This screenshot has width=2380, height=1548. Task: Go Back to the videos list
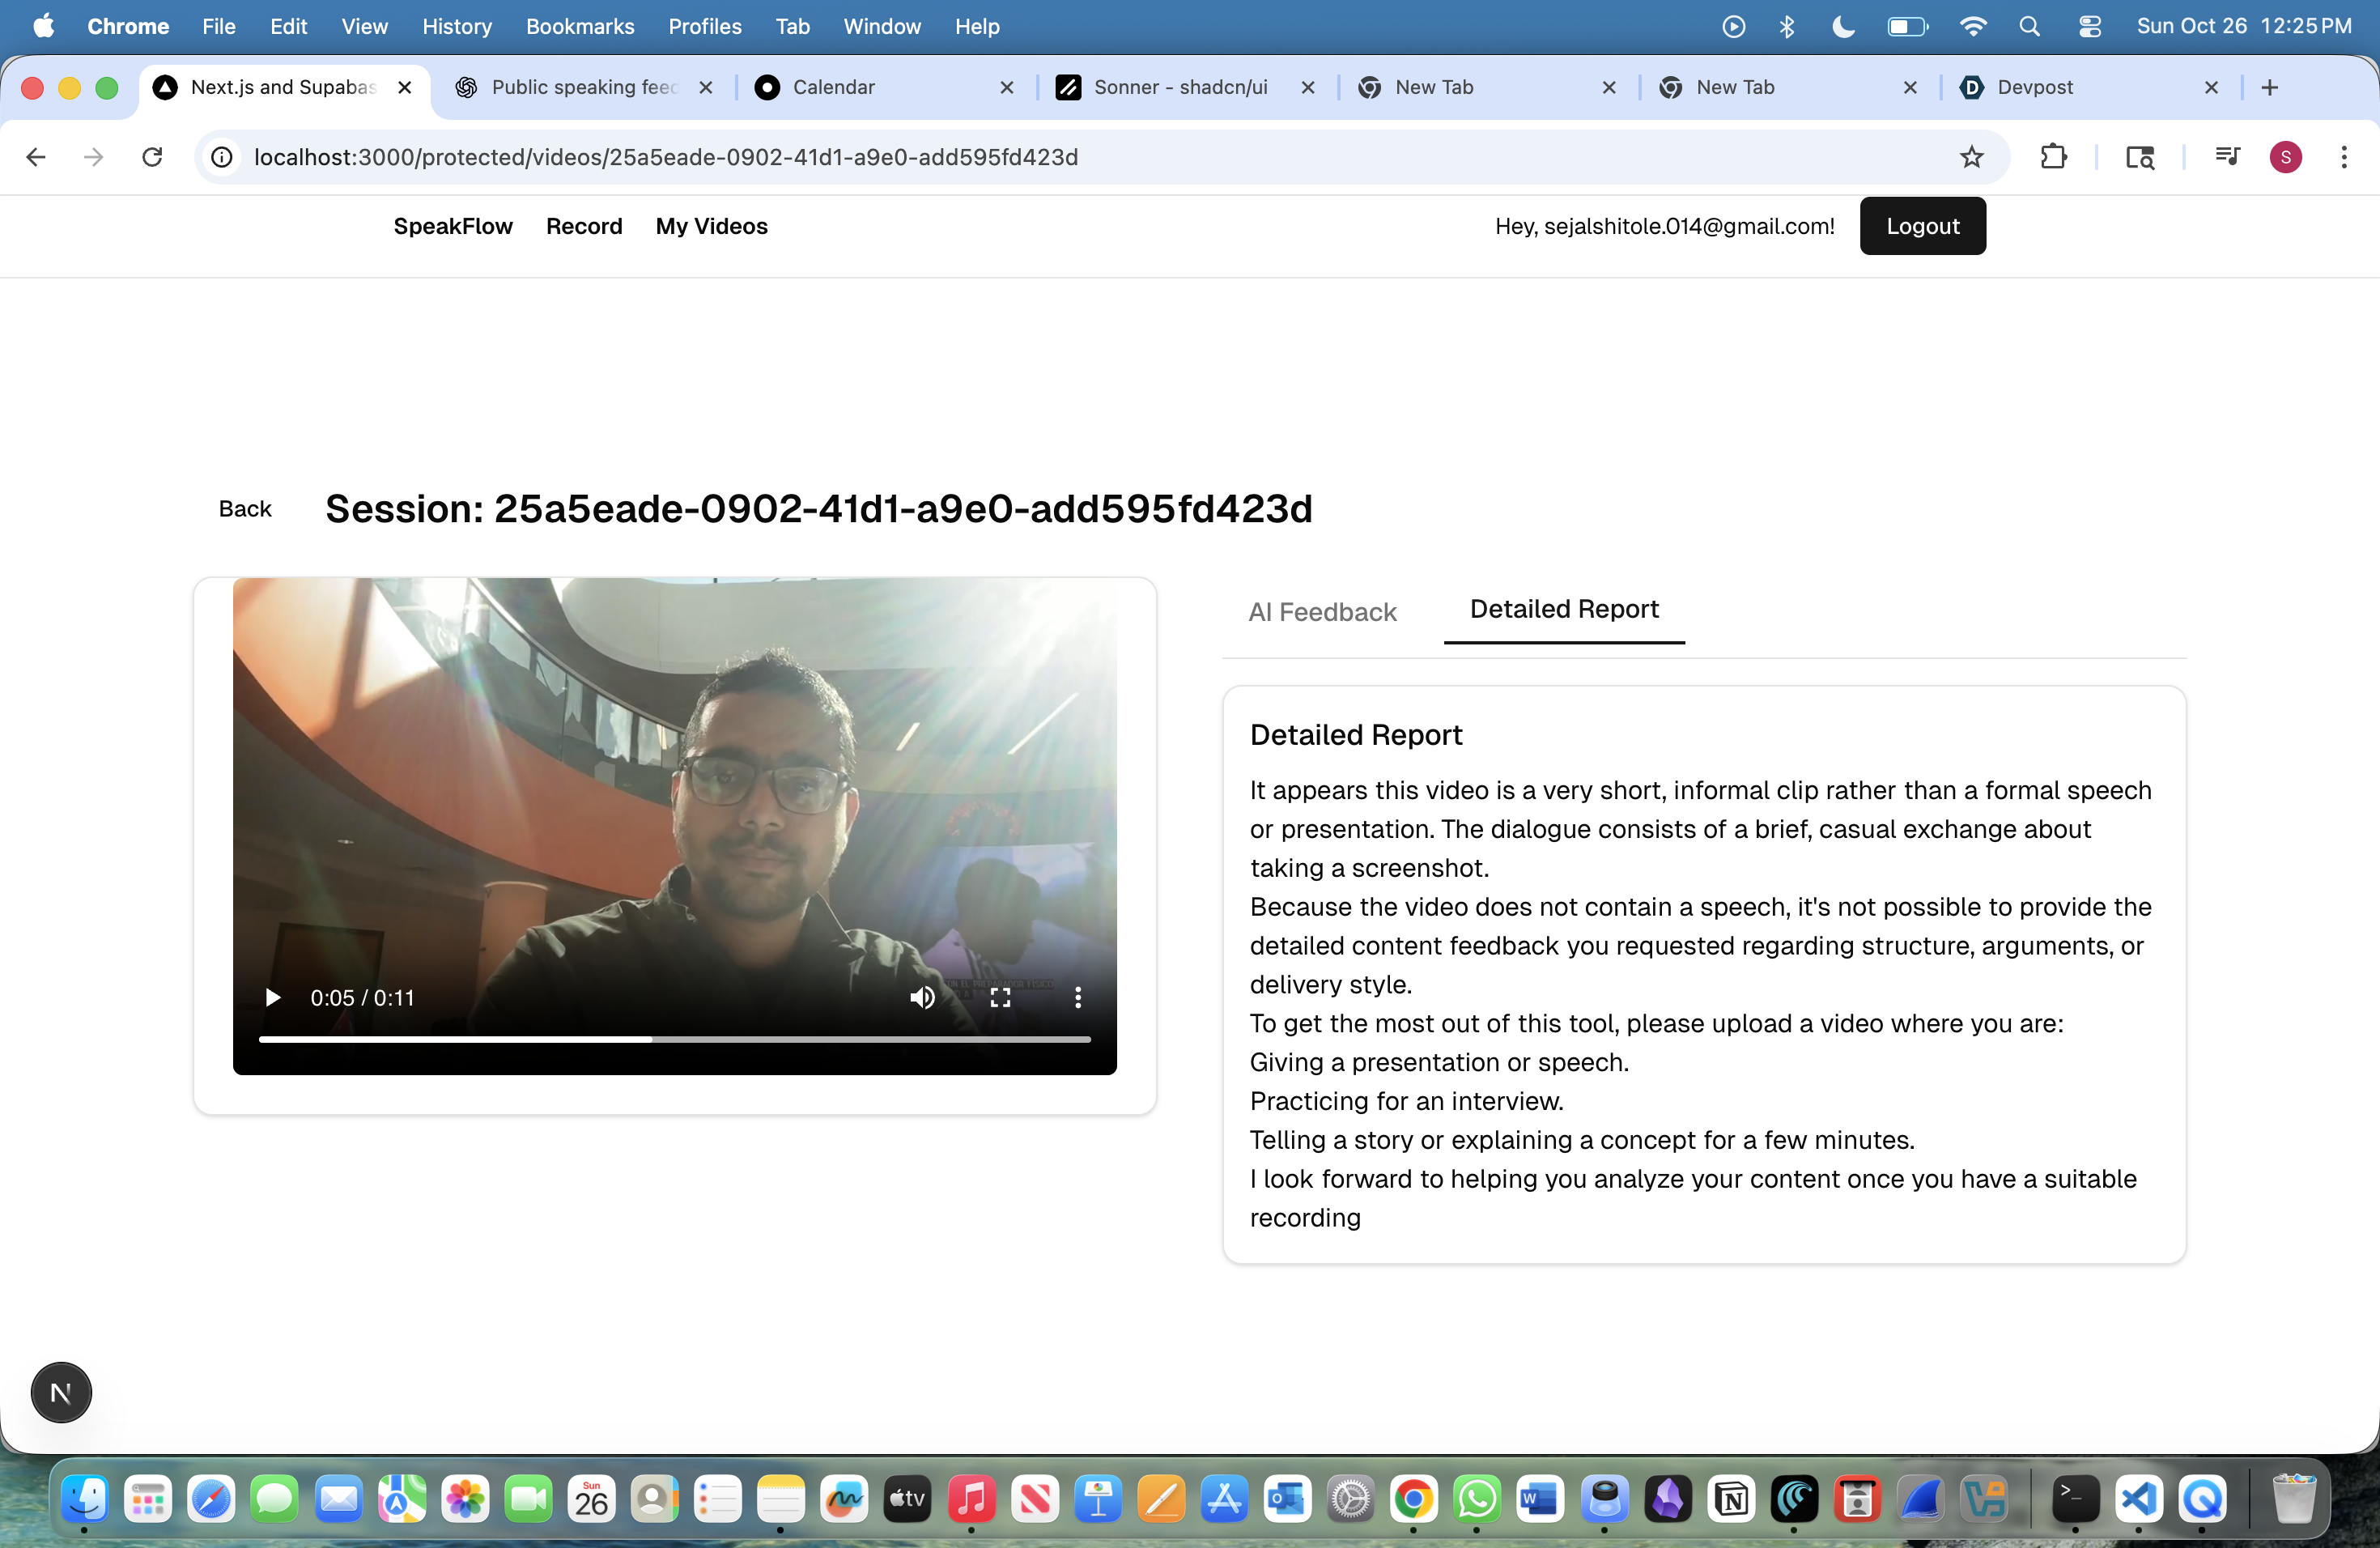[245, 509]
